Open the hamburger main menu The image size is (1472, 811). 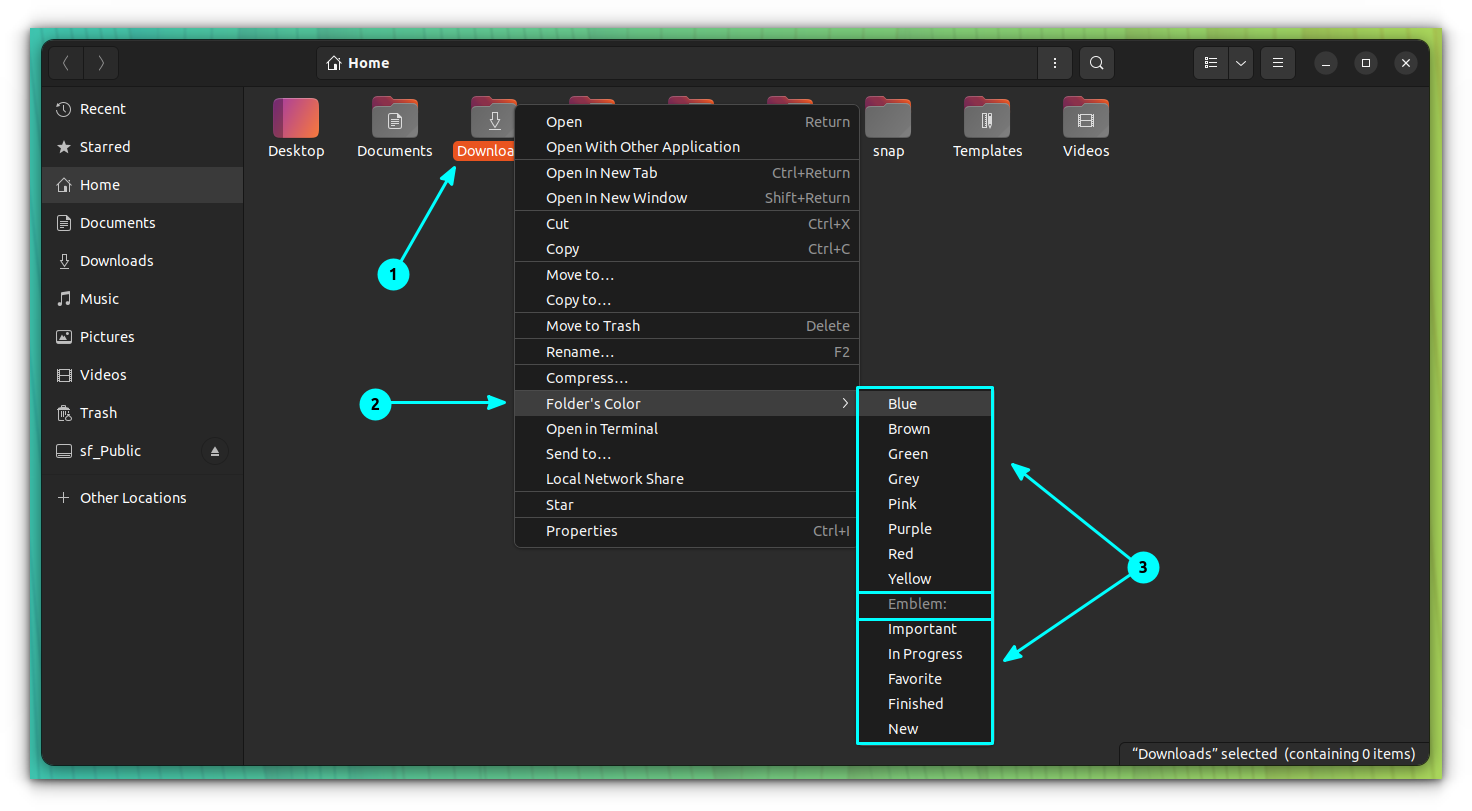coord(1278,63)
